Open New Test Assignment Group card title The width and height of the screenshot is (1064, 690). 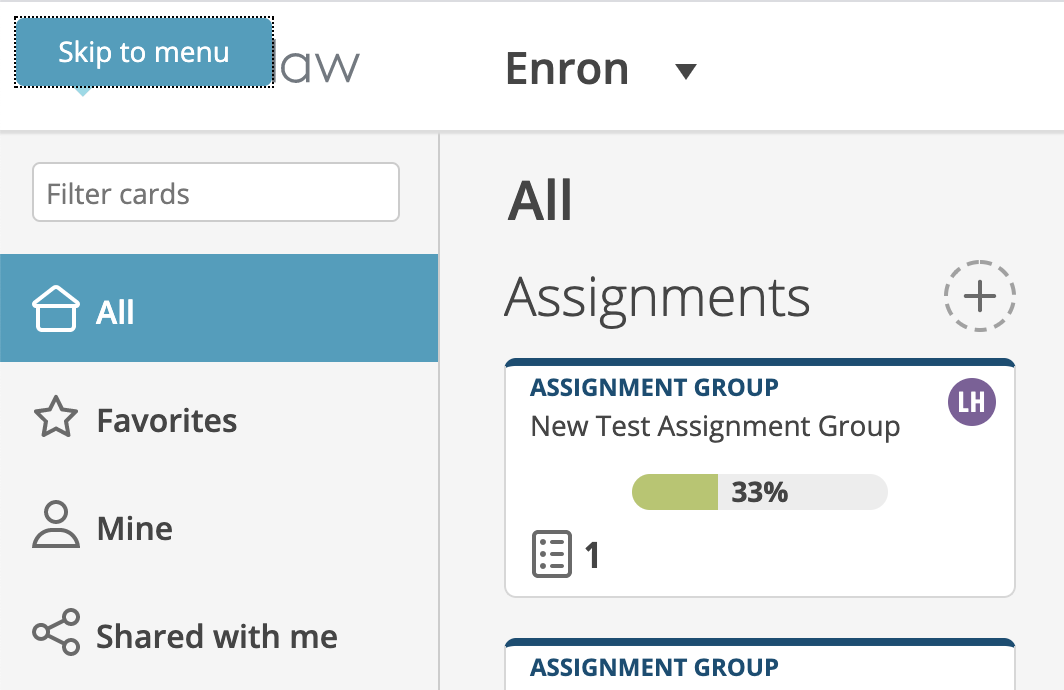pyautogui.click(x=715, y=426)
